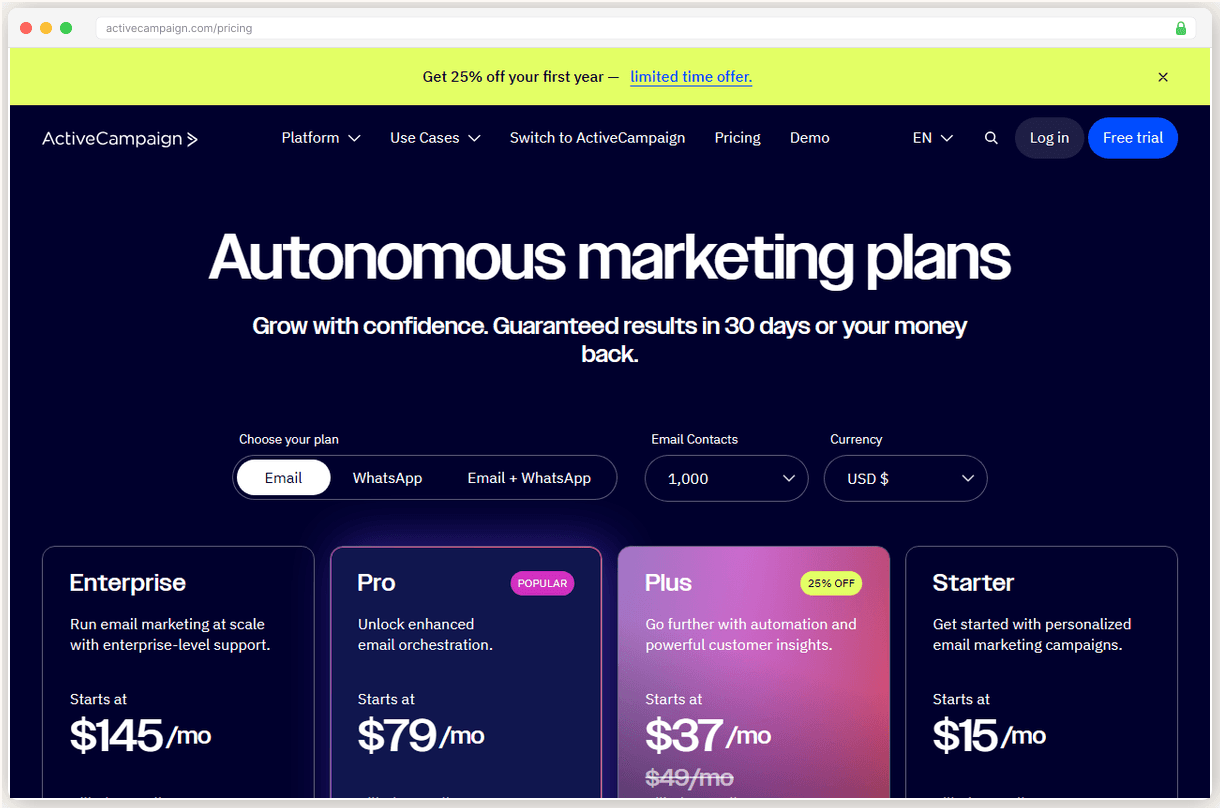
Task: Select the WhatsApp plan option
Action: point(387,478)
